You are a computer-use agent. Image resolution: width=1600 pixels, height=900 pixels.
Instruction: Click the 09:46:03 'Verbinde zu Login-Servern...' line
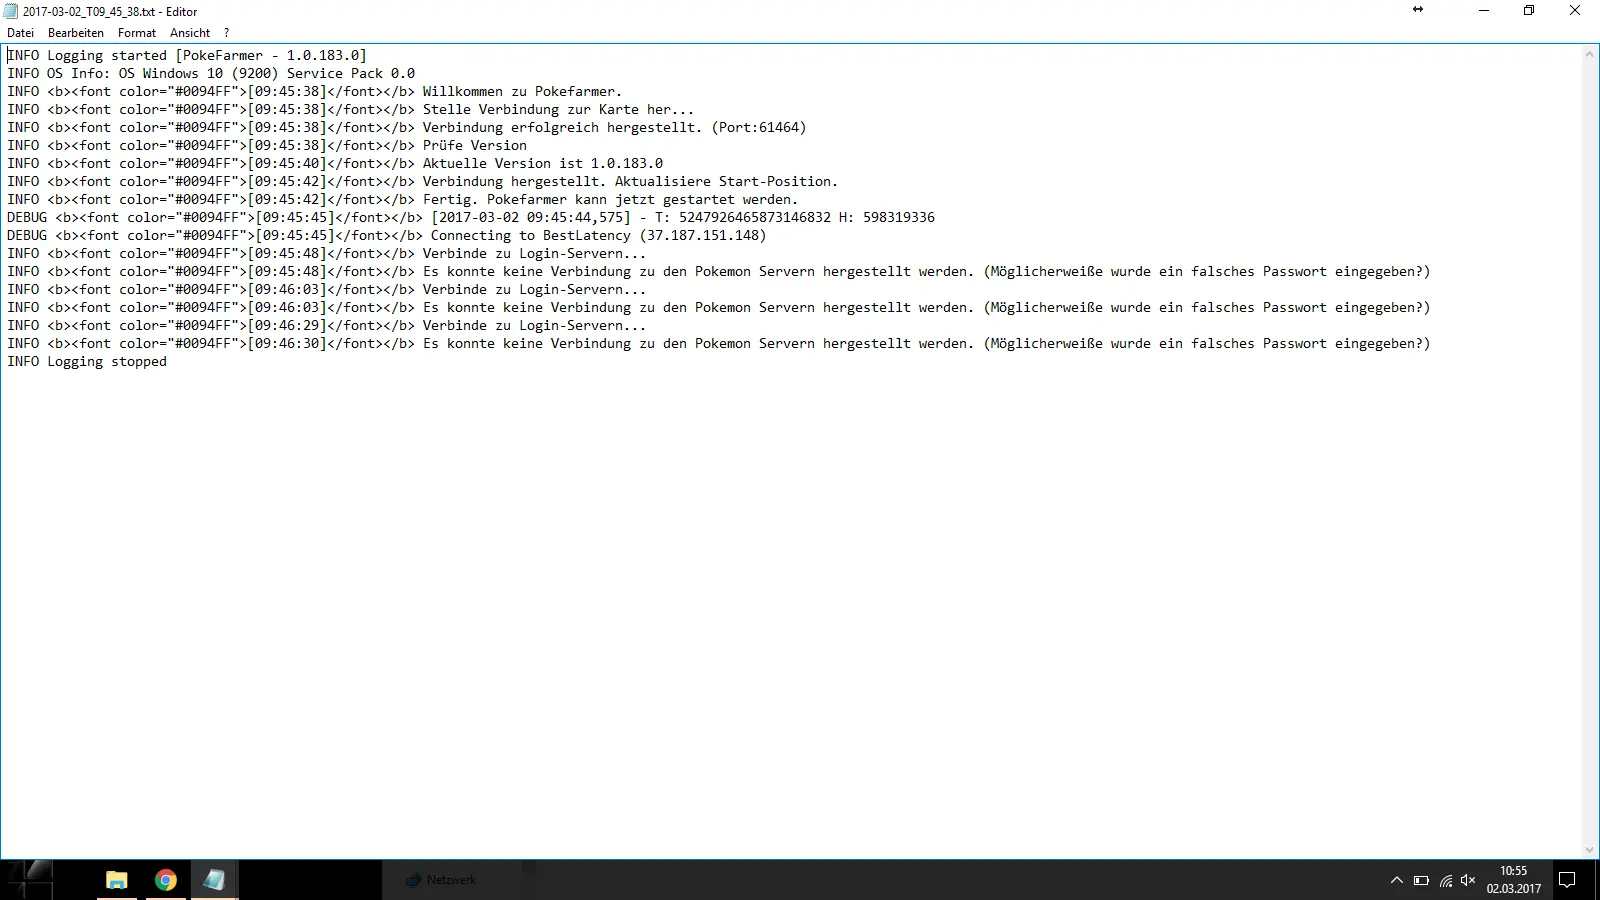(326, 290)
